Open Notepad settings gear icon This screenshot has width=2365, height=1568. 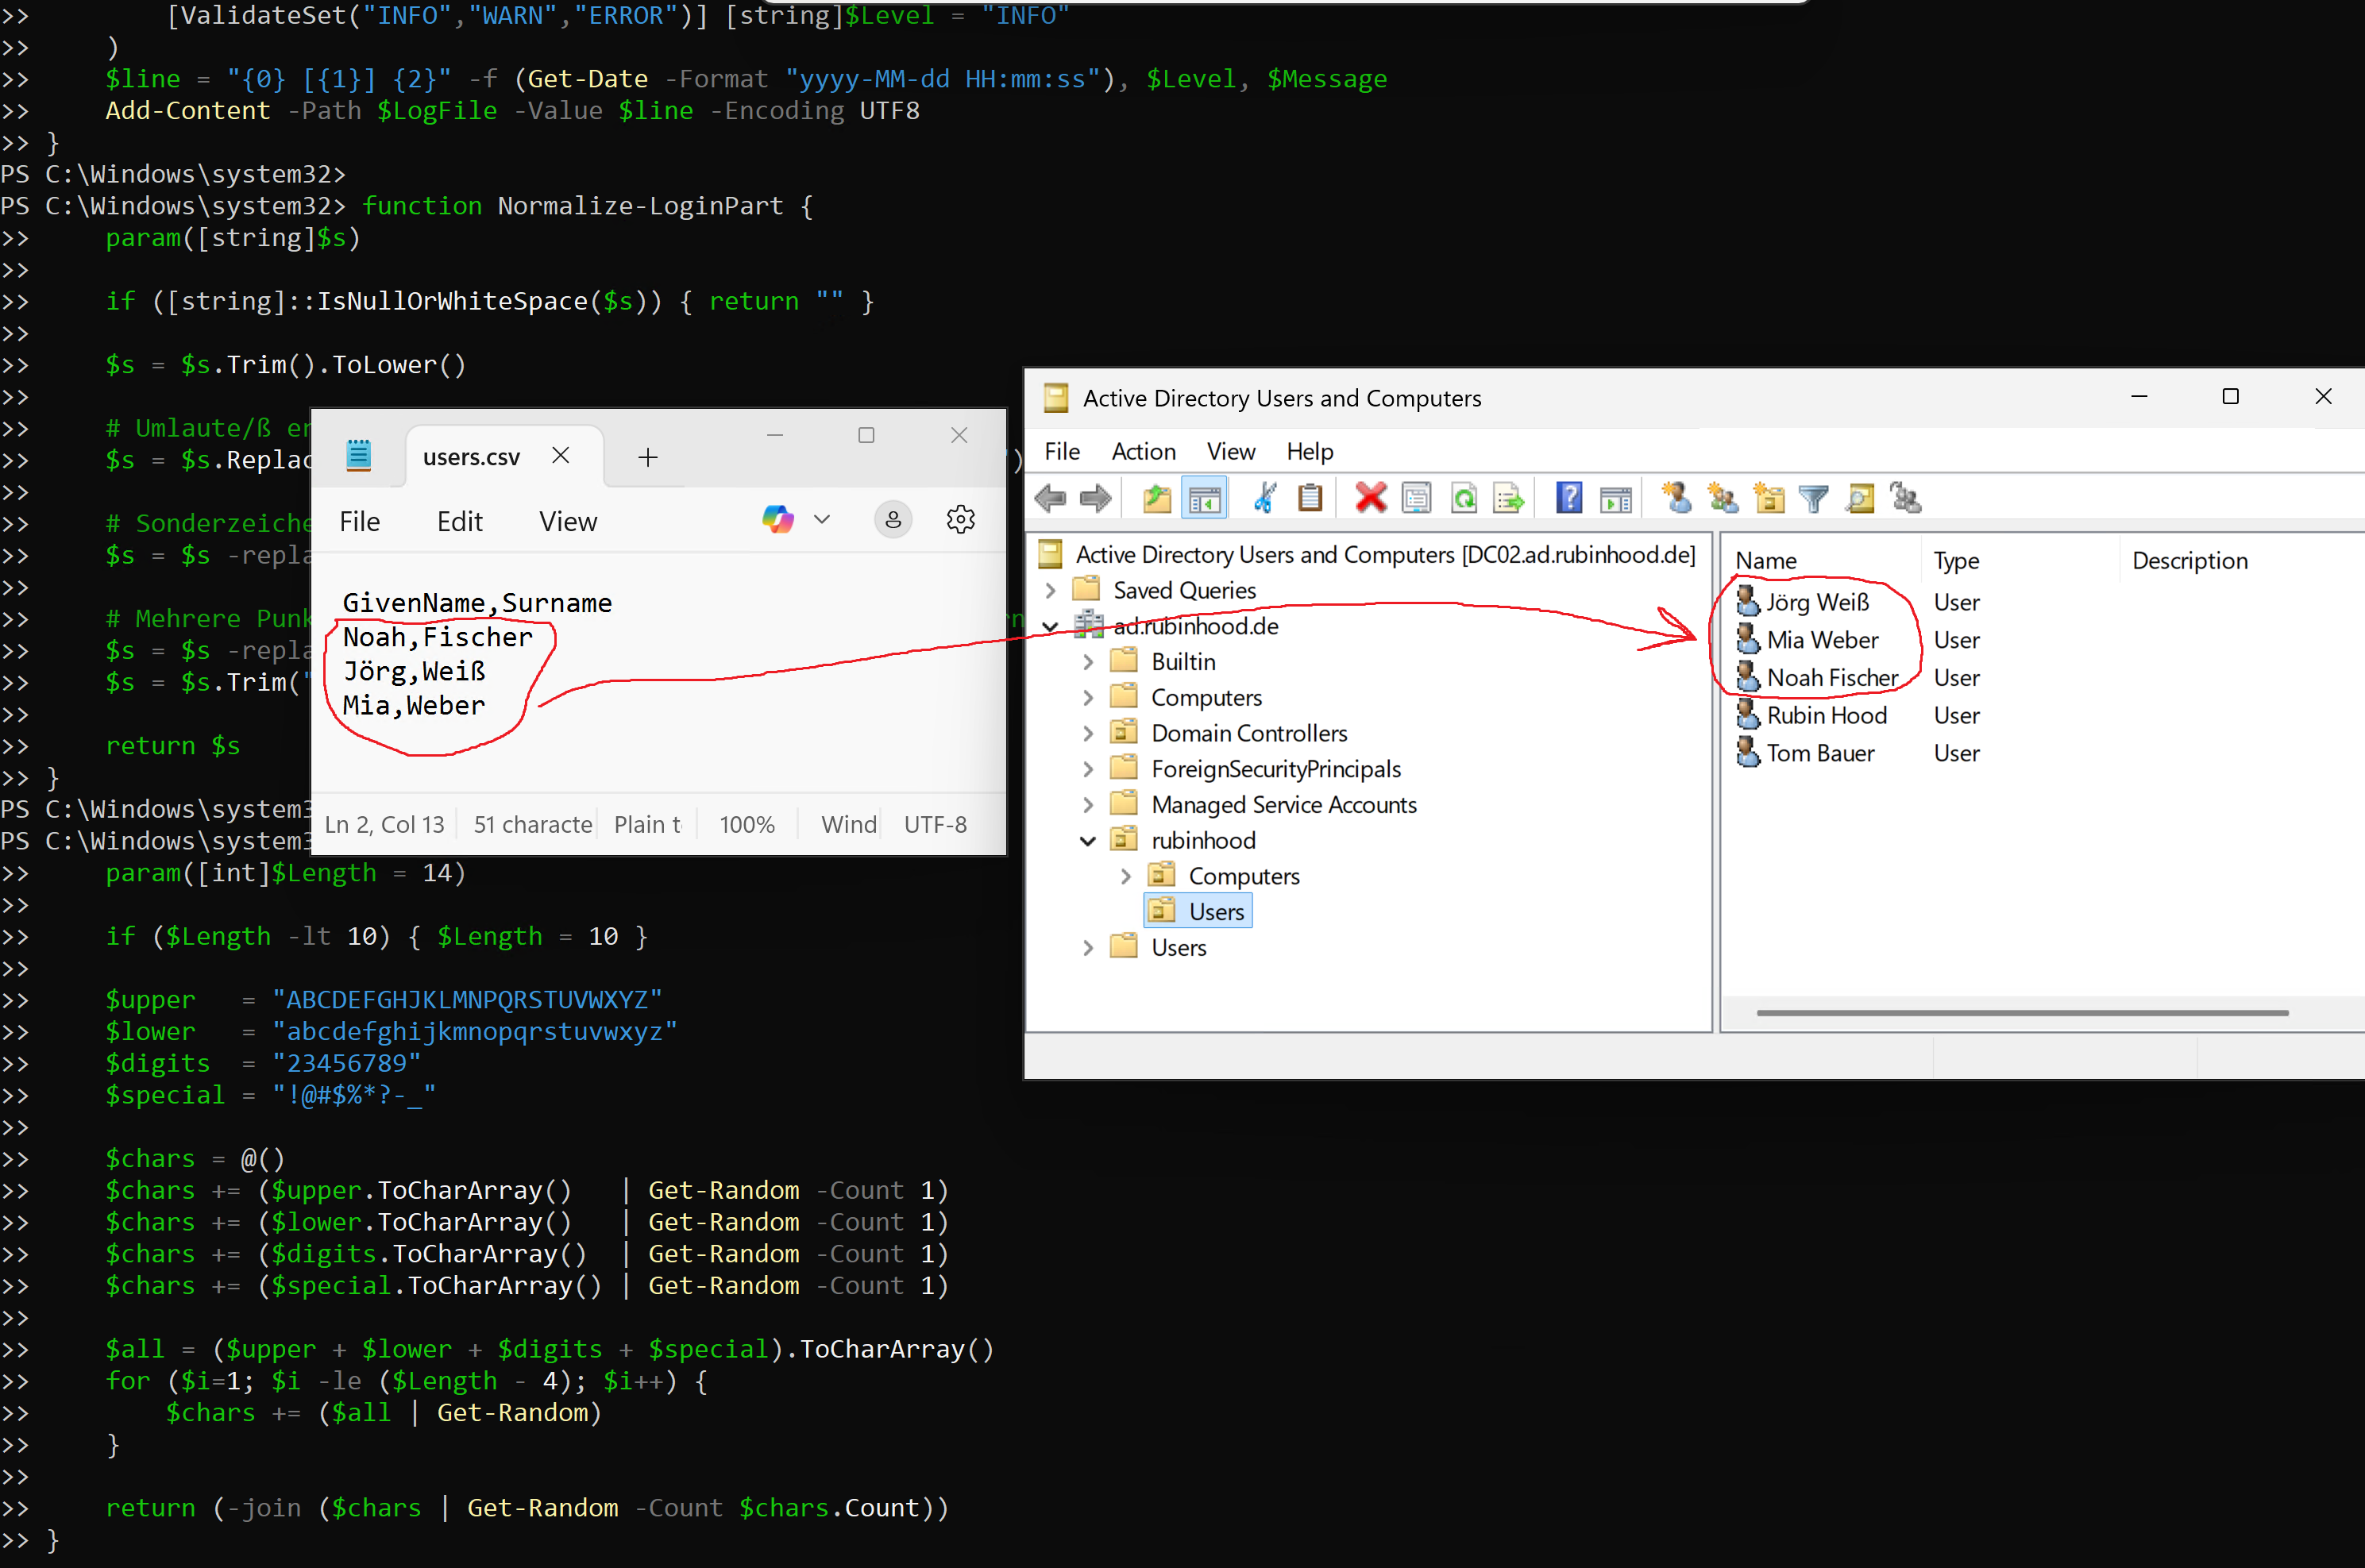coord(960,520)
